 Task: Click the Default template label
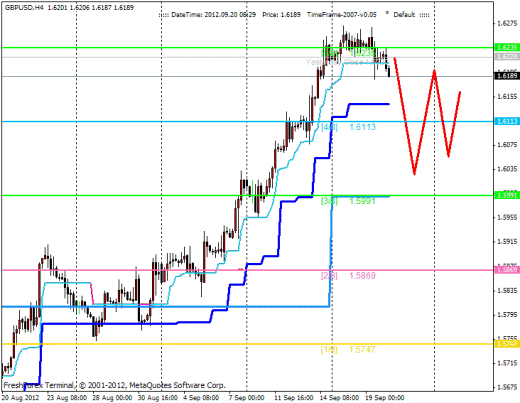pos(404,15)
